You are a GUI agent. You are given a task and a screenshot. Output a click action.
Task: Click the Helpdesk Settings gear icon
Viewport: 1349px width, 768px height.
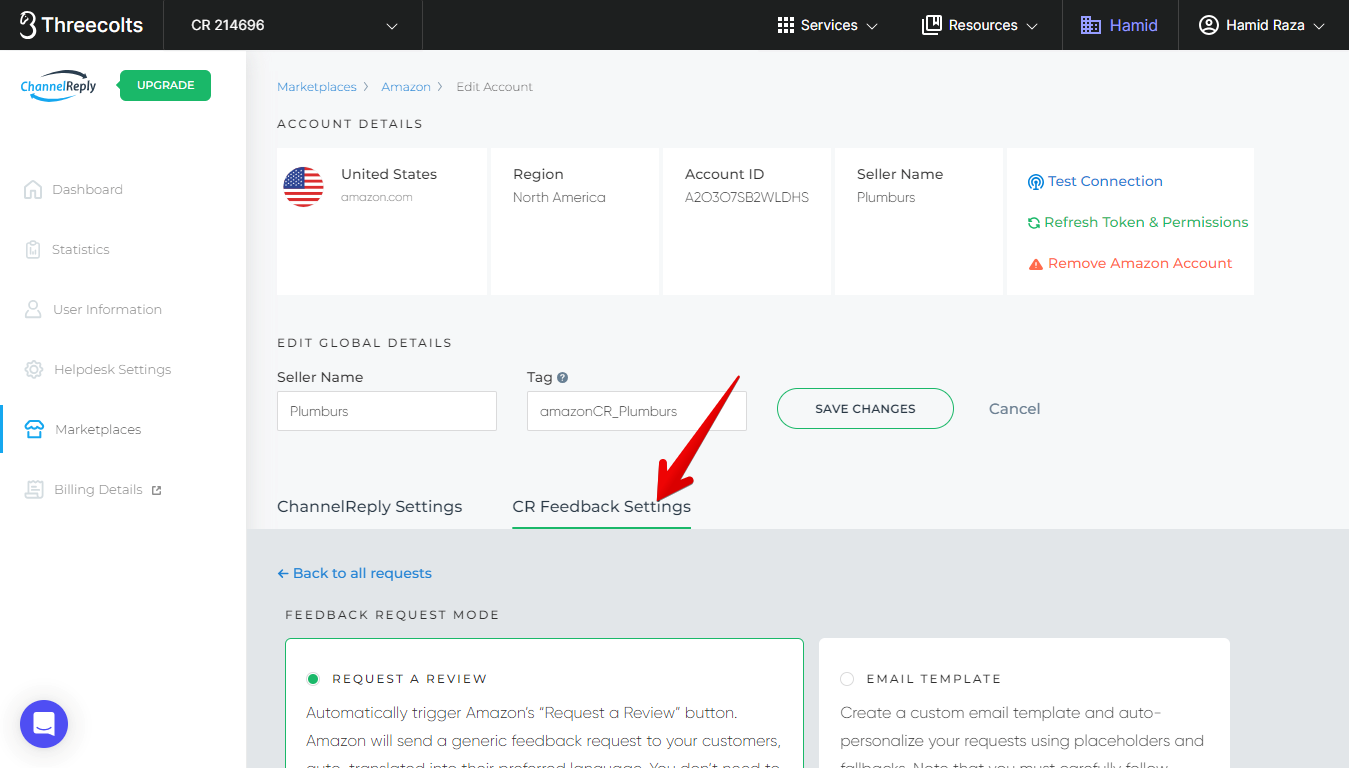[34, 369]
